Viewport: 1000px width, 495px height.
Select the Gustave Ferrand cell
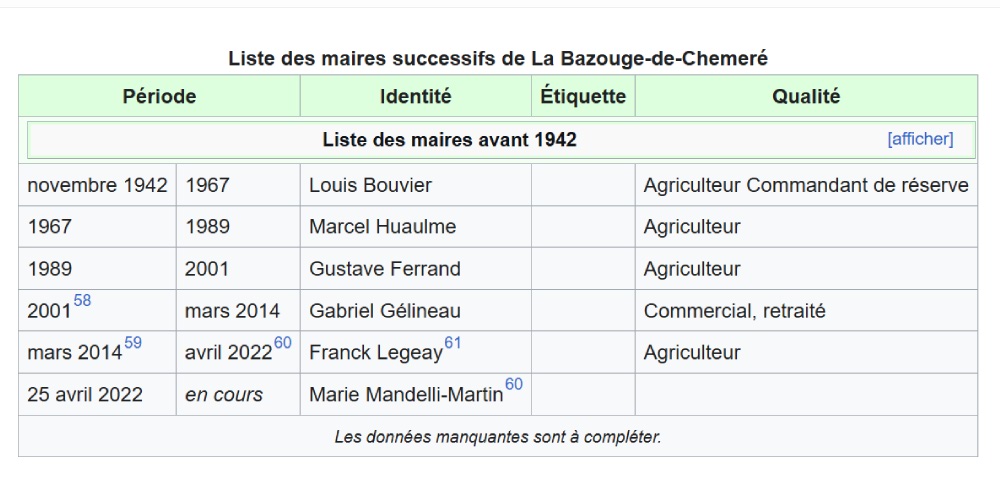pos(385,269)
